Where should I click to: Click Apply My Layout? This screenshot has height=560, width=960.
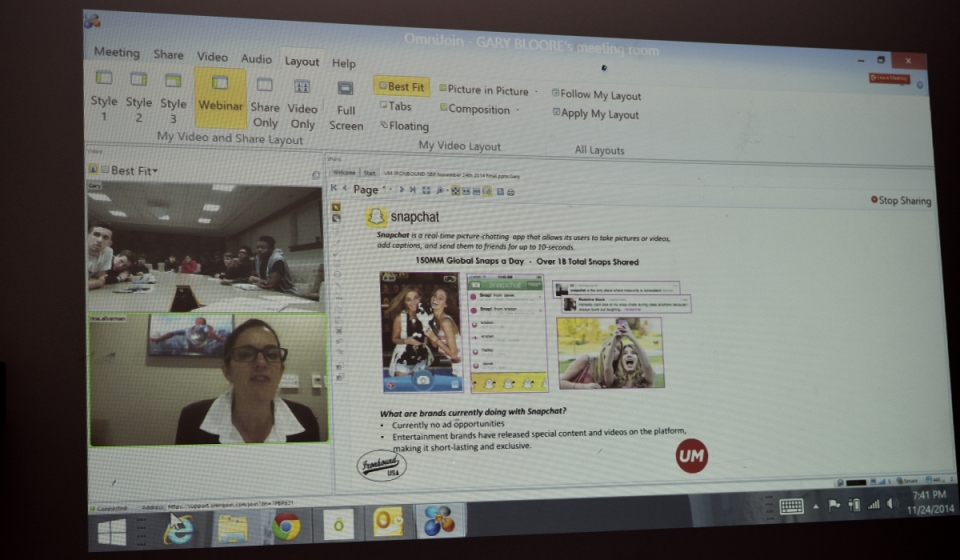coord(596,114)
